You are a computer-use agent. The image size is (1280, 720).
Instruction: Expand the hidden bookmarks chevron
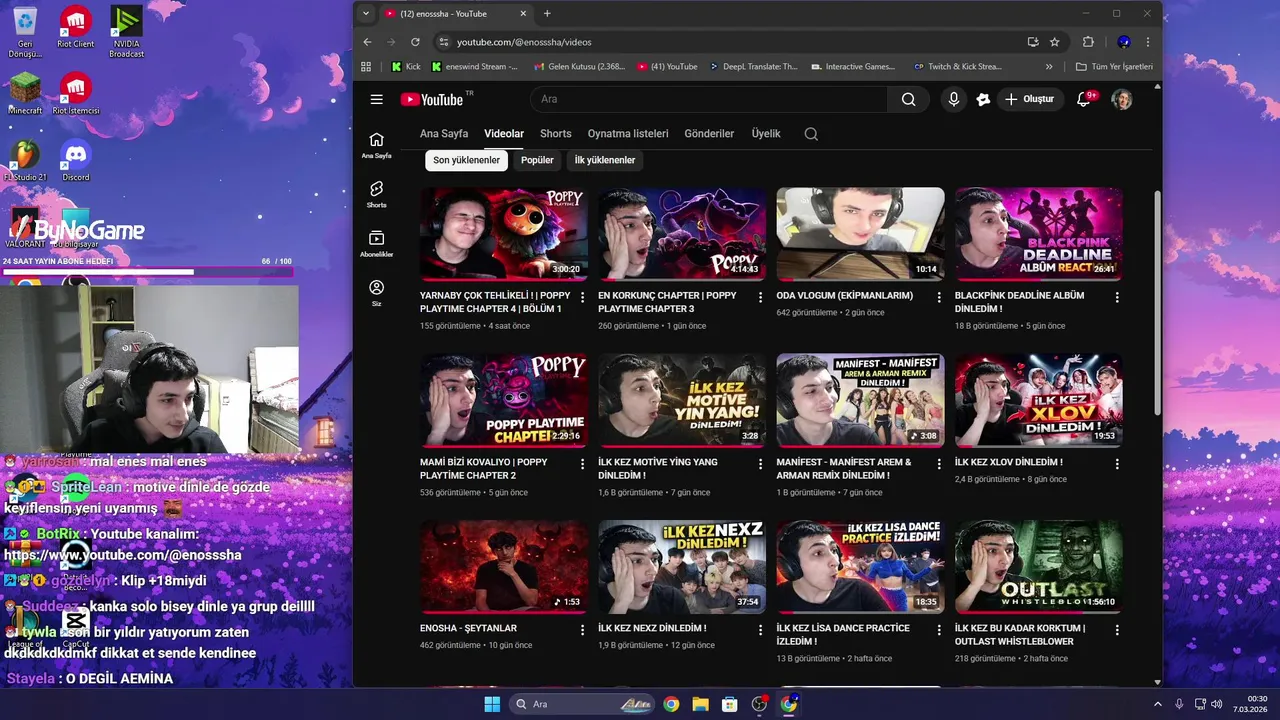pos(1049,67)
